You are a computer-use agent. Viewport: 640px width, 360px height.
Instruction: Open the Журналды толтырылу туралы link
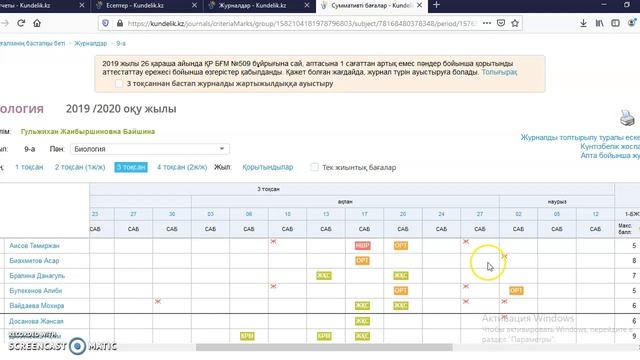pyautogui.click(x=580, y=138)
